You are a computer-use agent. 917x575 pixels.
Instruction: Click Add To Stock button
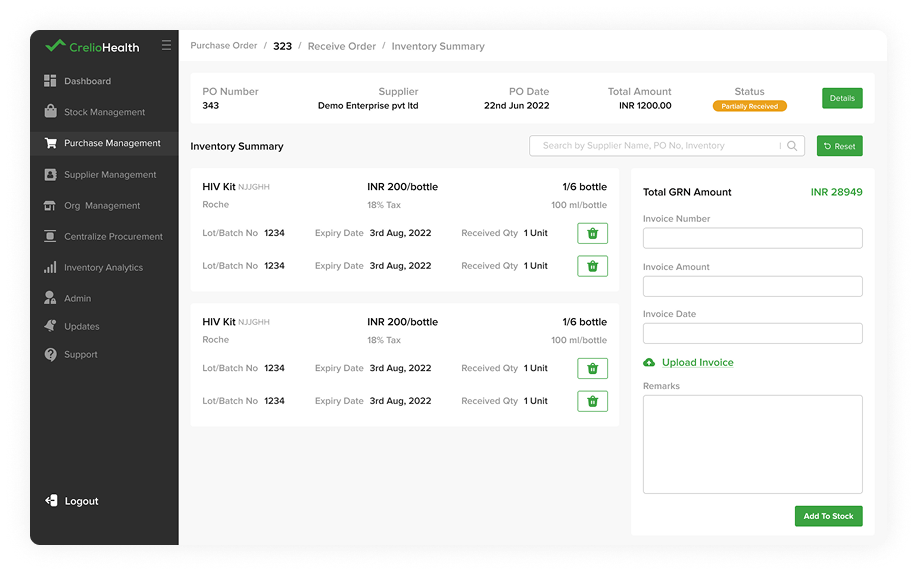[x=829, y=516]
